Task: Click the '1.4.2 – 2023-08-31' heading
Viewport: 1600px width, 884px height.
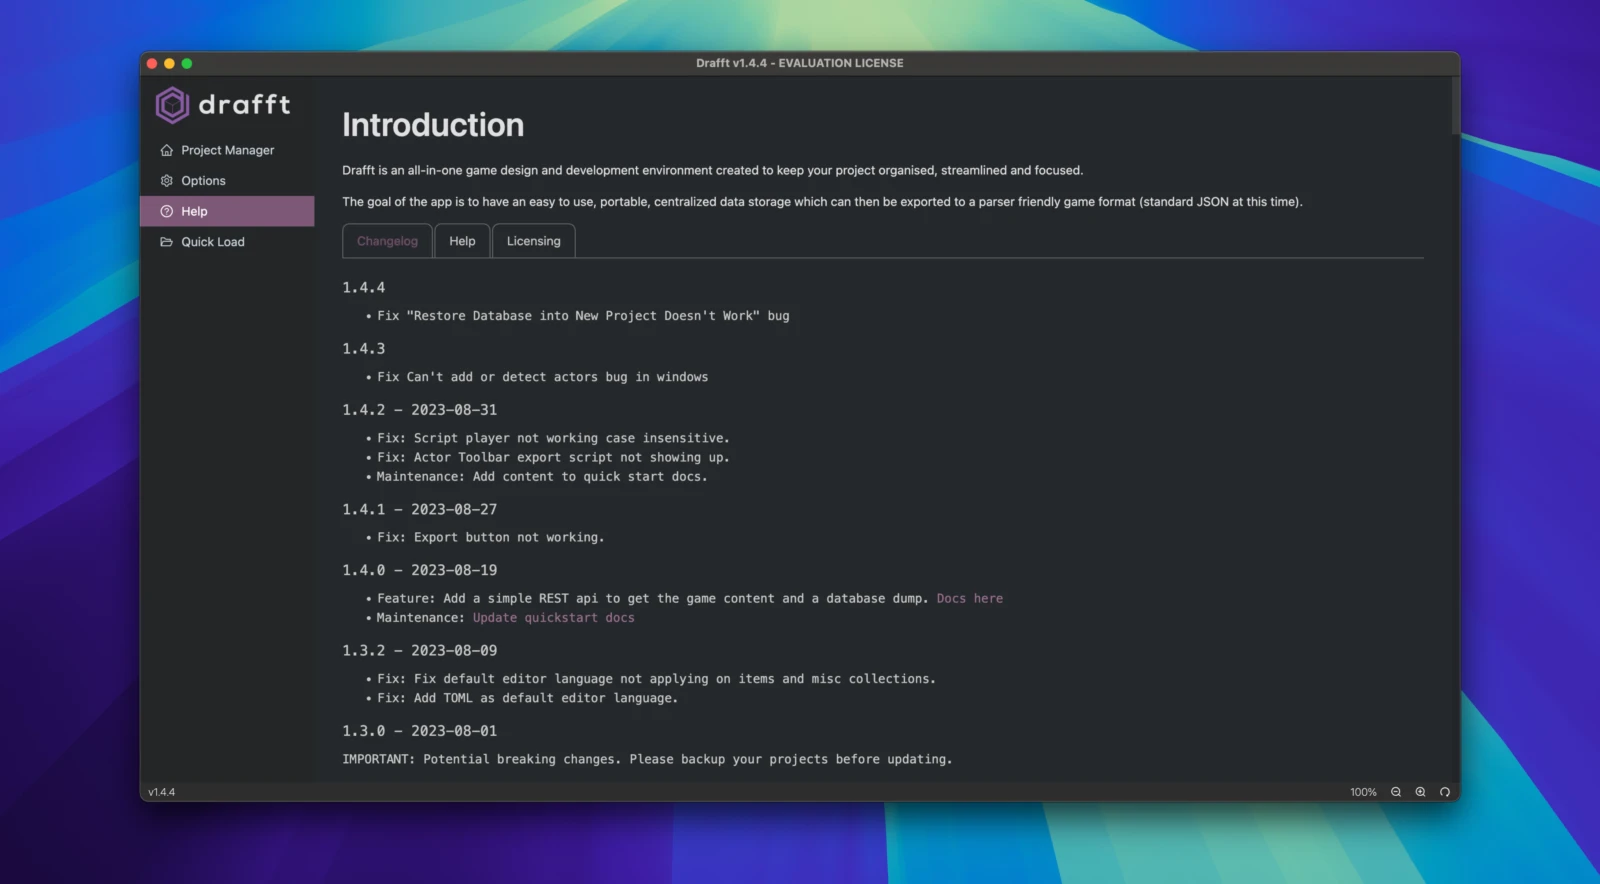Action: tap(419, 410)
